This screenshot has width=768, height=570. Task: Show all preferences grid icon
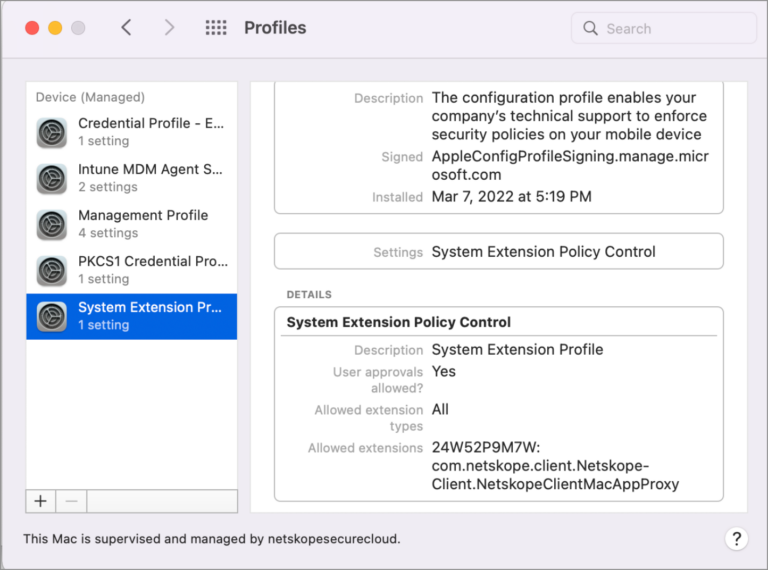[x=216, y=28]
